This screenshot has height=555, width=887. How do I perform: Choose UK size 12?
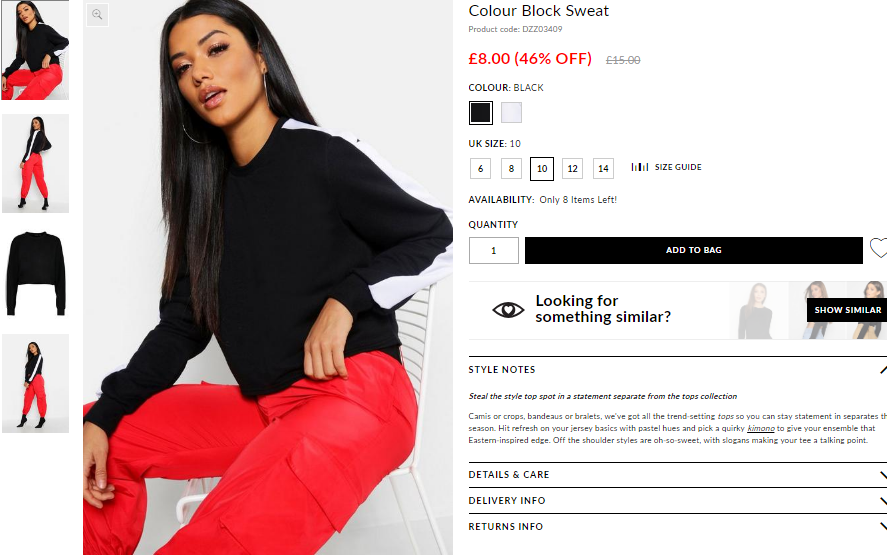click(572, 169)
